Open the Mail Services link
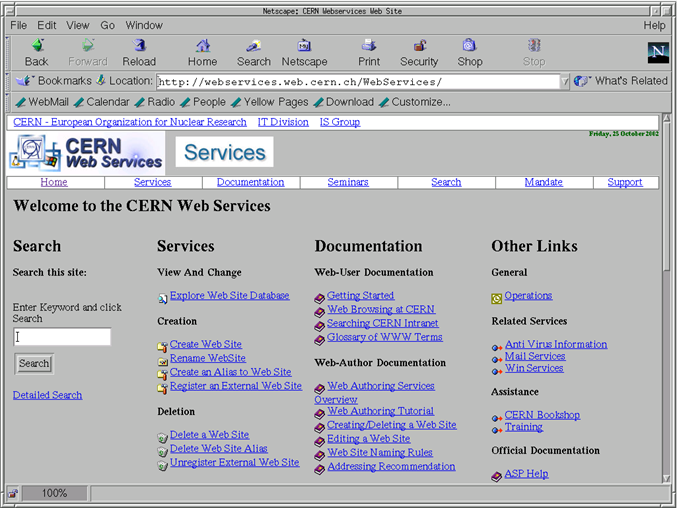The image size is (677, 508). point(535,356)
